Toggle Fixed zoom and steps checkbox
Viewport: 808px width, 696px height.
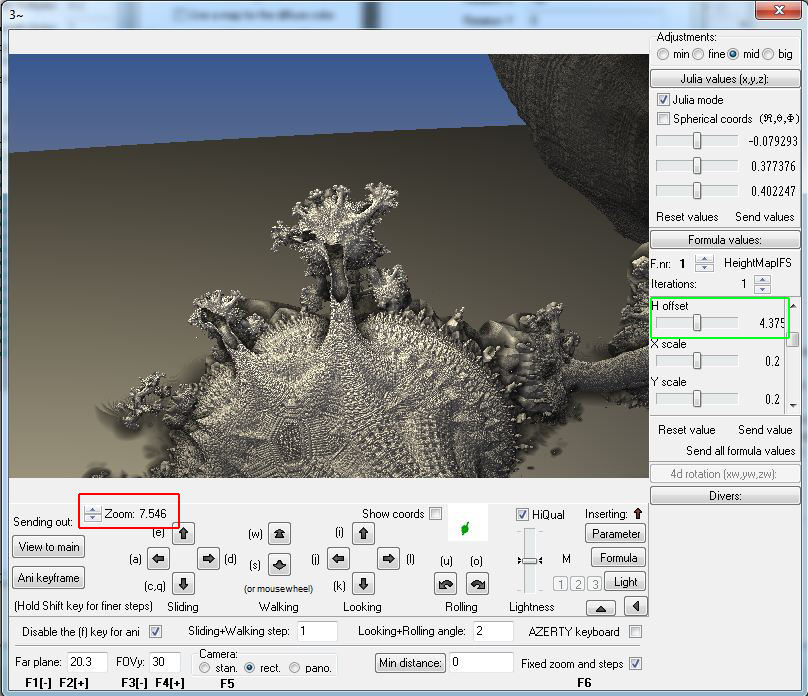[x=636, y=664]
